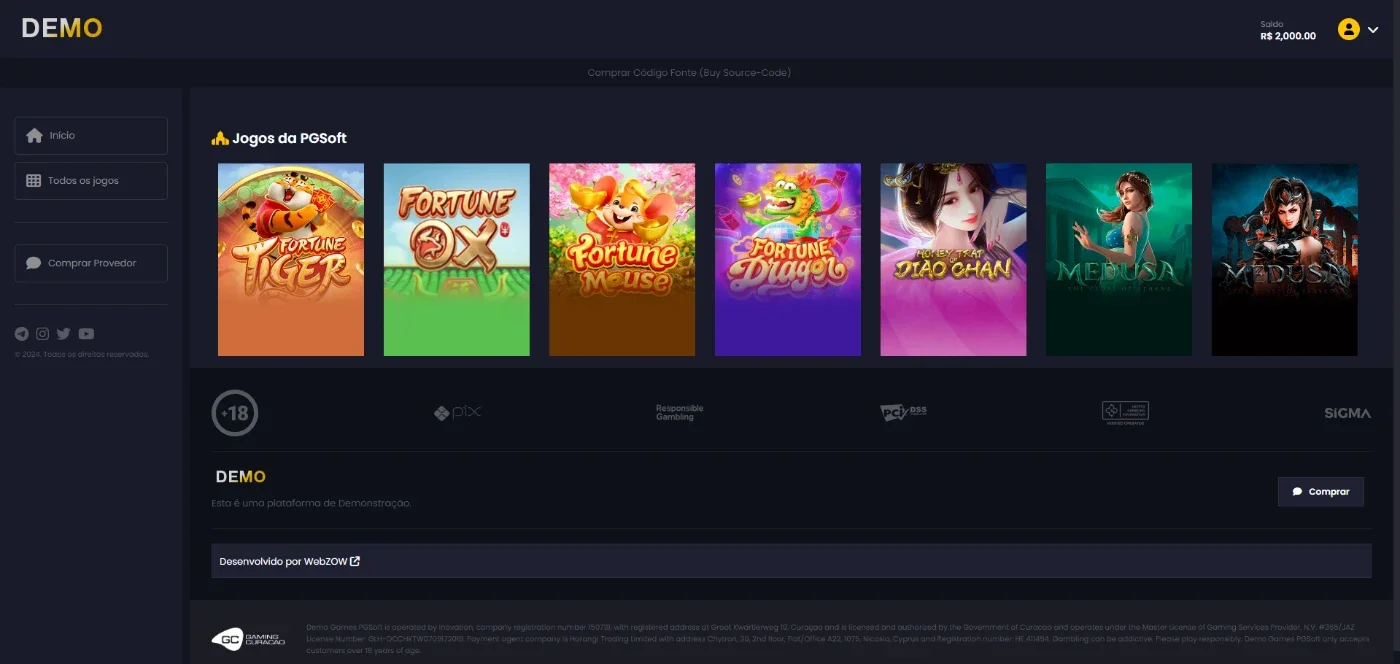Image resolution: width=1400 pixels, height=664 pixels.
Task: Click the yellow user avatar icon
Action: click(1348, 29)
